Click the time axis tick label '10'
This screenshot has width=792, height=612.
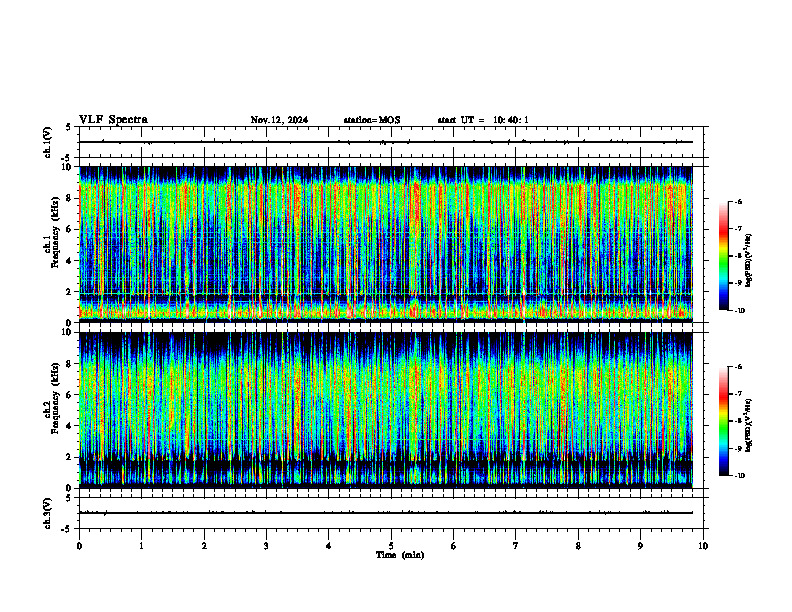click(703, 546)
